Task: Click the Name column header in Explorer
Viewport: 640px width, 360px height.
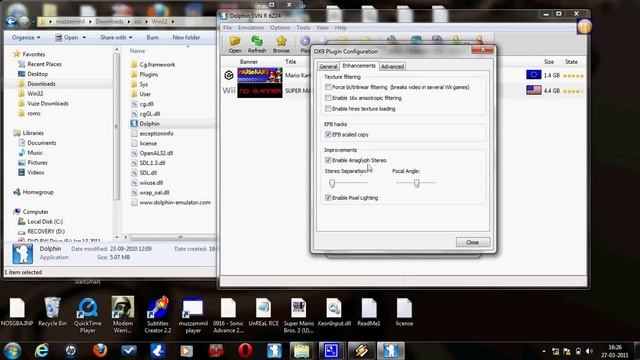Action: (138, 51)
